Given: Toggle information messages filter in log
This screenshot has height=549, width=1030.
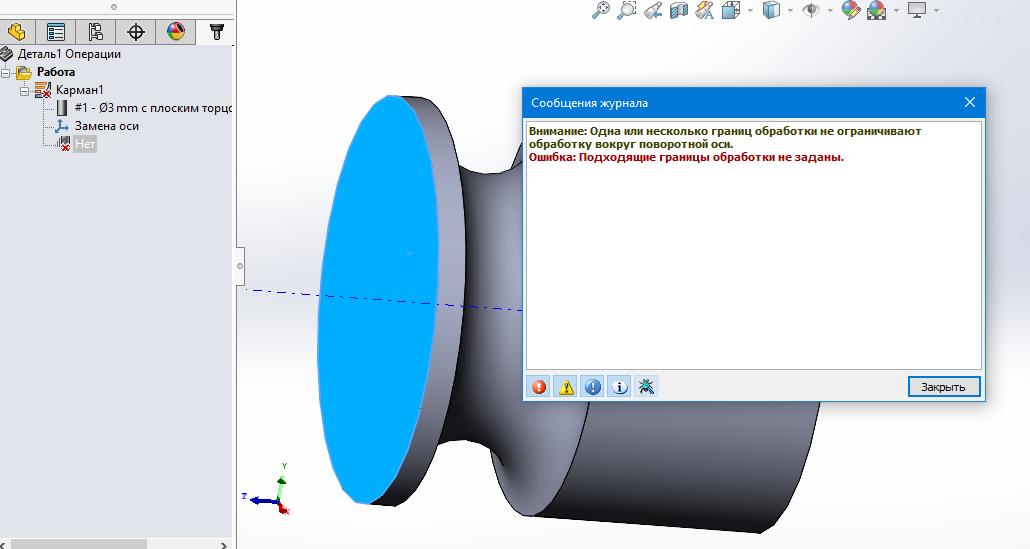Looking at the screenshot, I should click(619, 387).
